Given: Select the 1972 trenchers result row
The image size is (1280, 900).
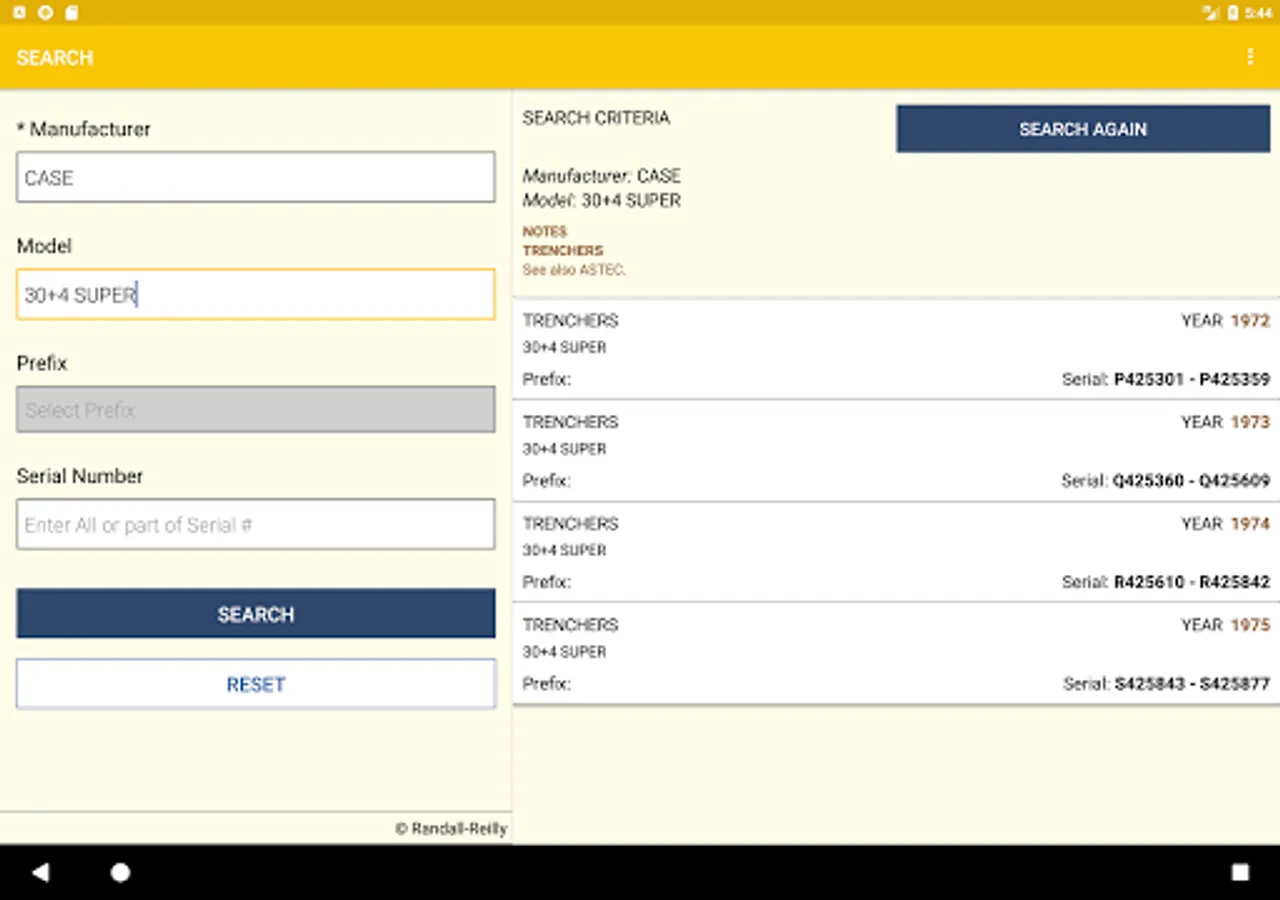Looking at the screenshot, I should click(x=896, y=349).
